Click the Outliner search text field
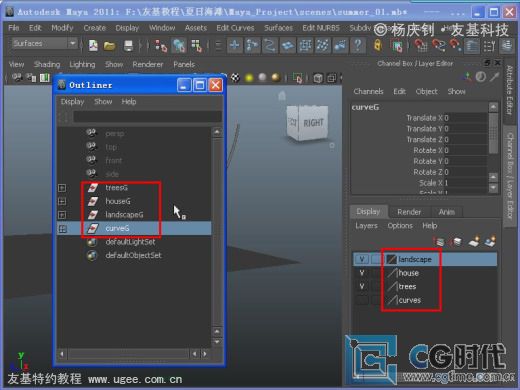The image size is (520, 390). 147,117
